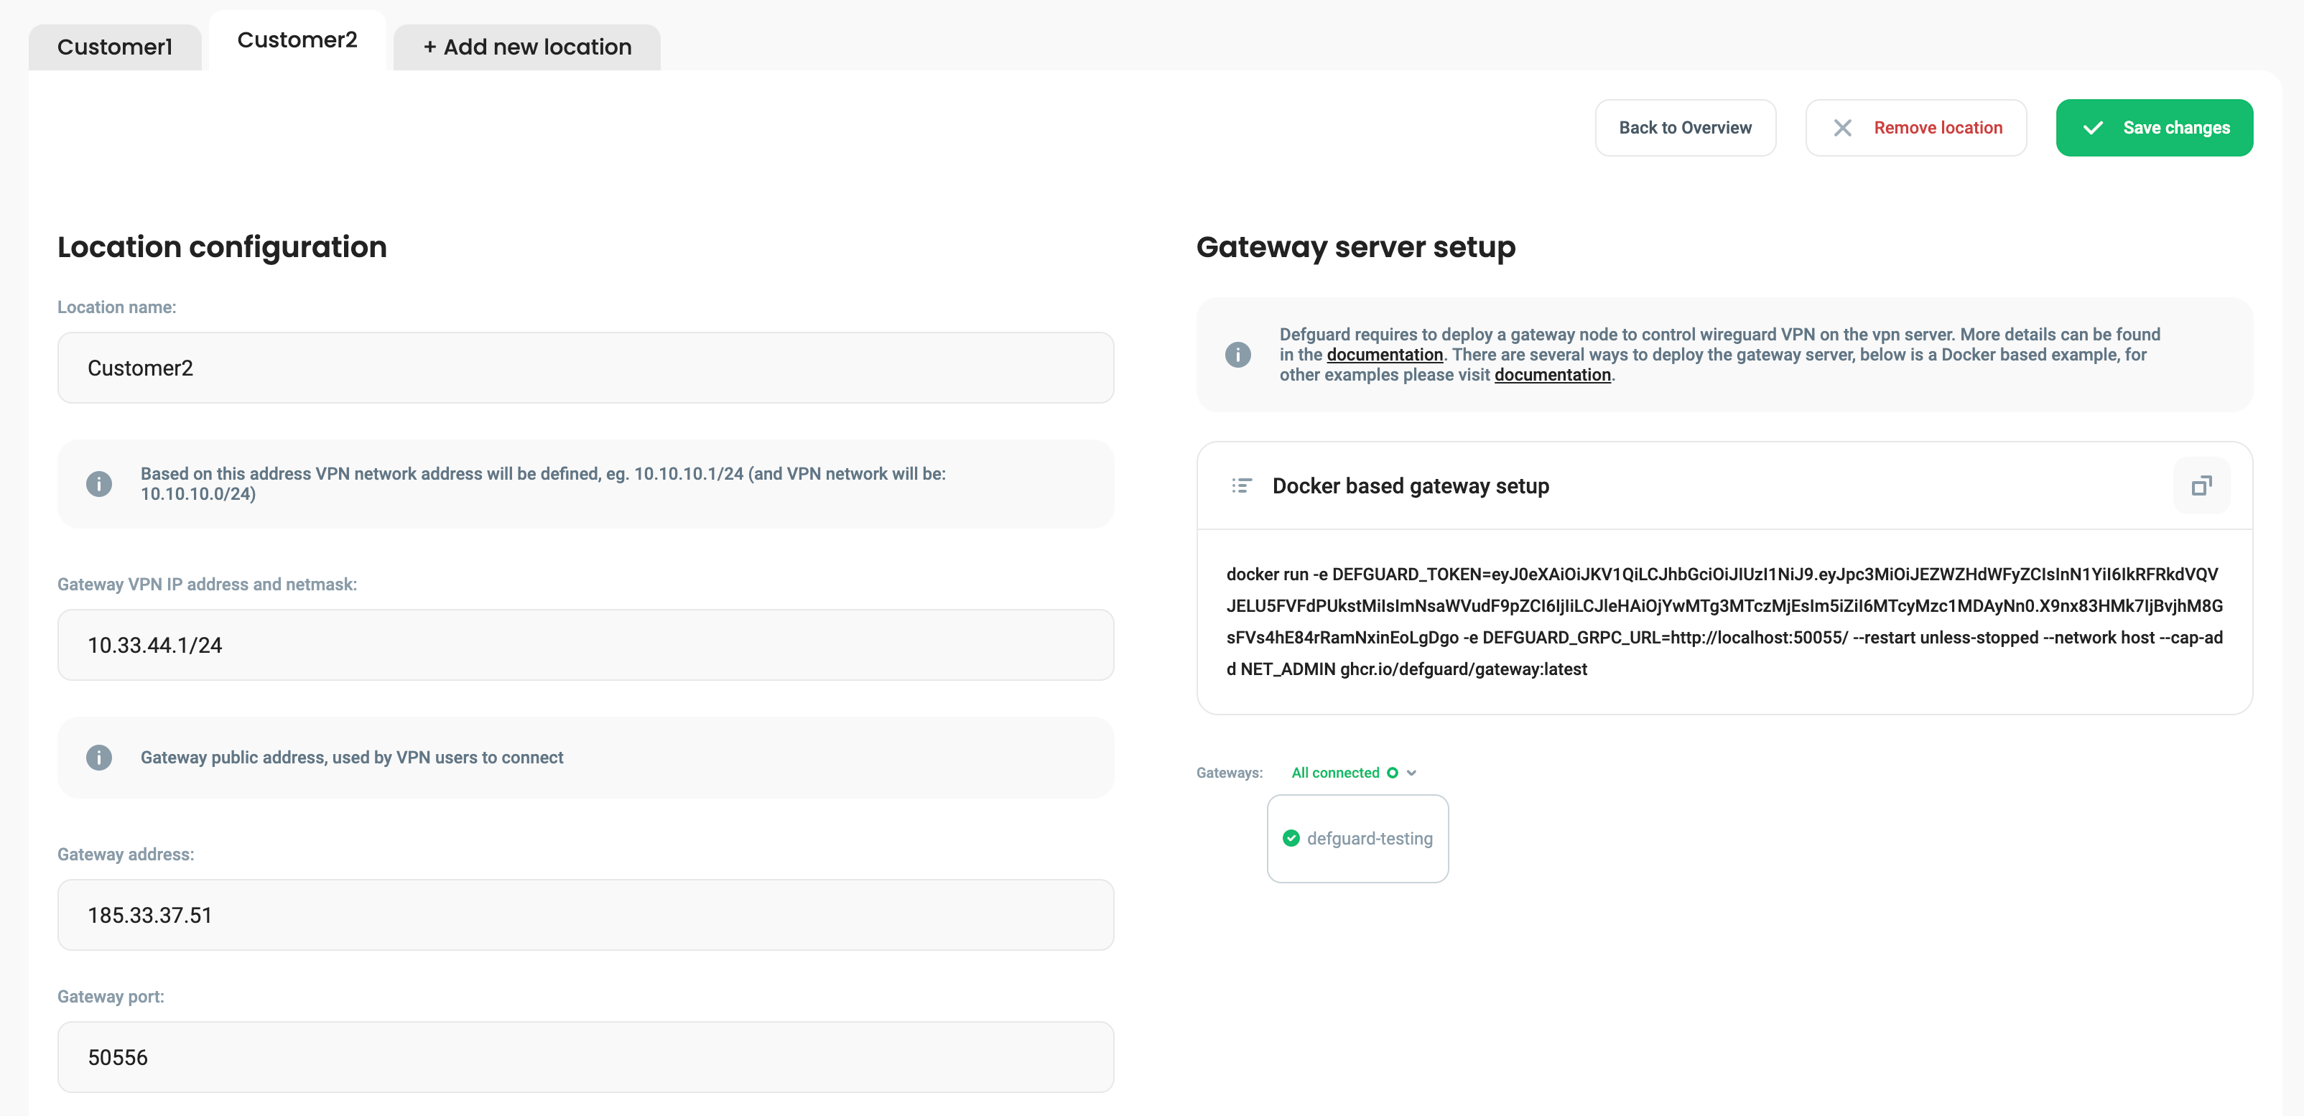
Task: Click the list icon beside Docker setup title
Action: [x=1241, y=486]
